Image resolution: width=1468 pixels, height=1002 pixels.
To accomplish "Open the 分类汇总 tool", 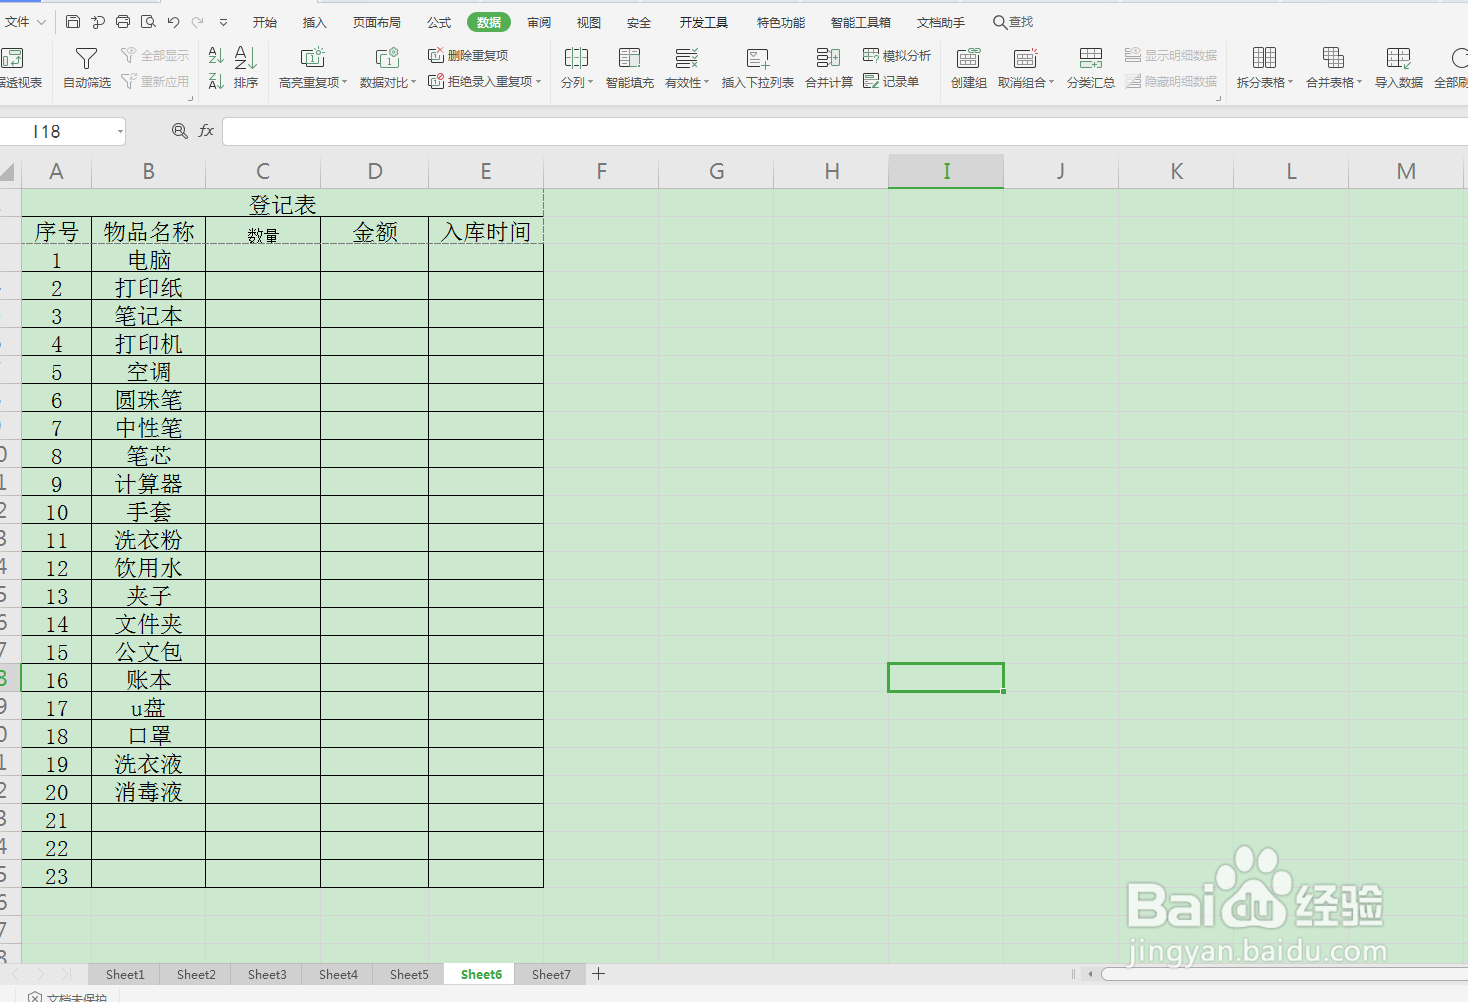I will [x=1090, y=68].
